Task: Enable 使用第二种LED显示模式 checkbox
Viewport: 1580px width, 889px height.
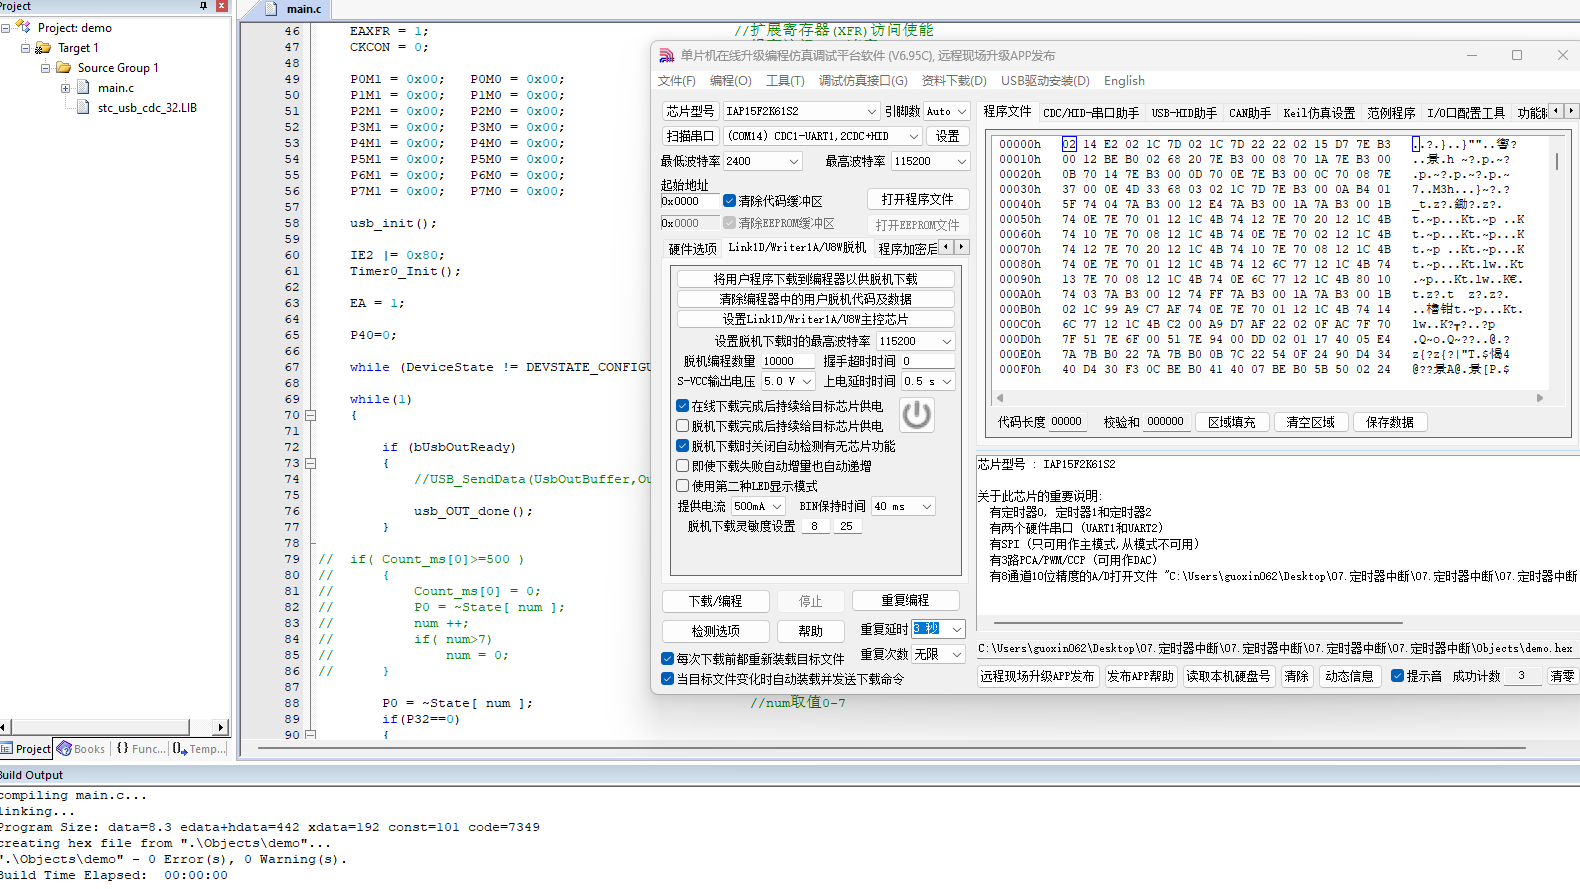Action: tap(682, 486)
